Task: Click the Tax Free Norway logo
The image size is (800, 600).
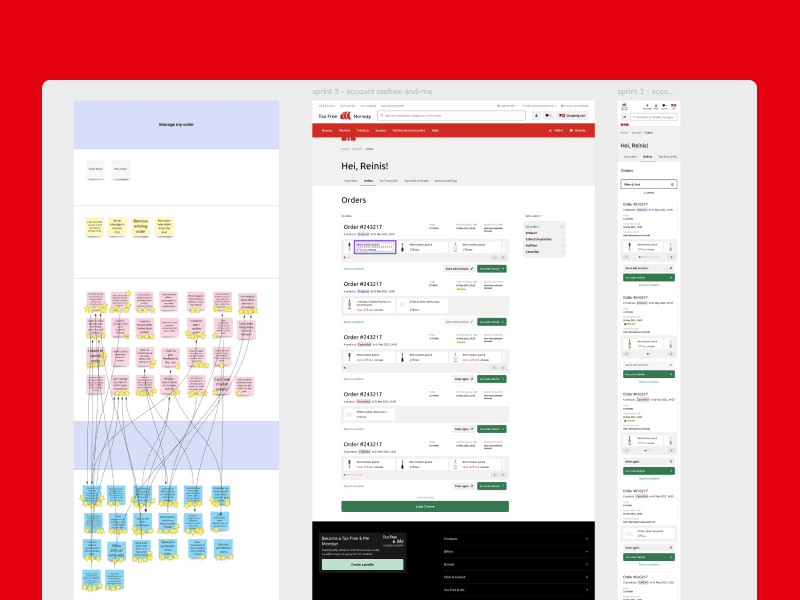Action: 344,115
